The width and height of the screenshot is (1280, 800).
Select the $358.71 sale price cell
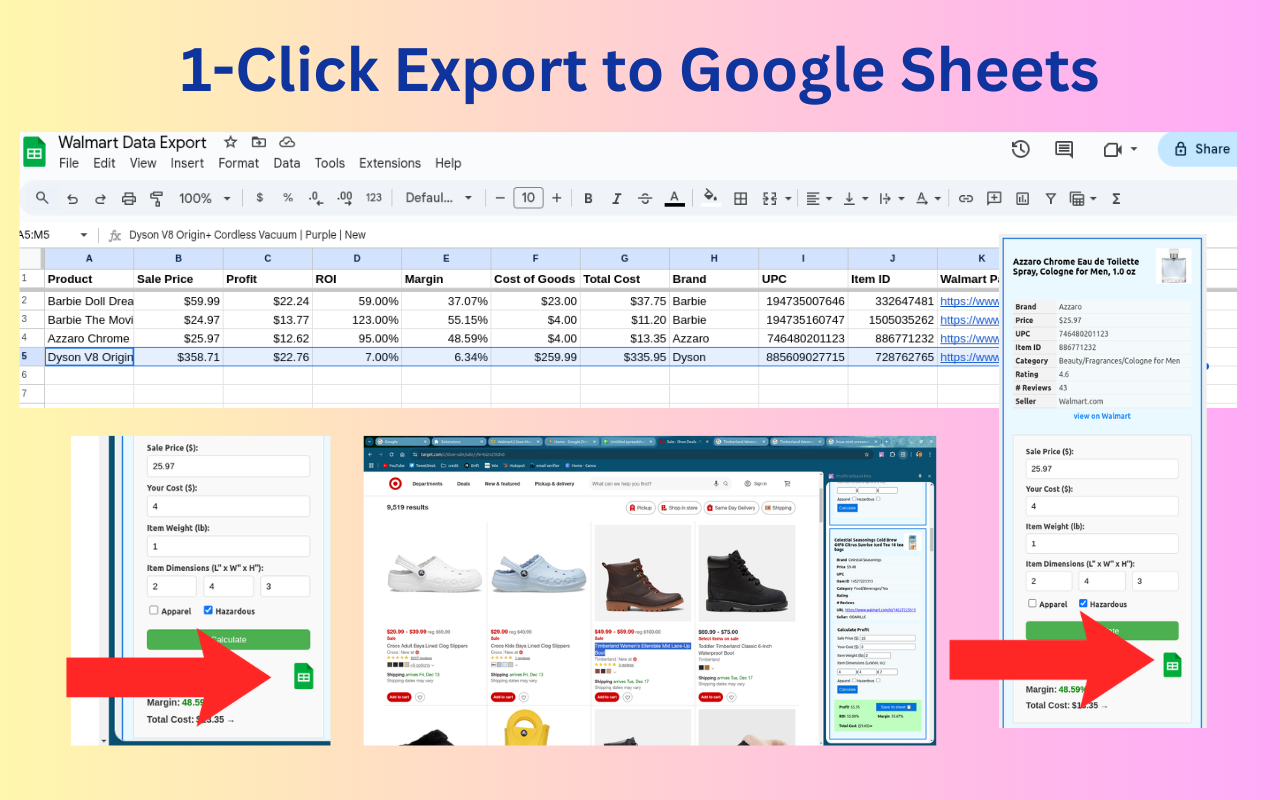click(178, 357)
